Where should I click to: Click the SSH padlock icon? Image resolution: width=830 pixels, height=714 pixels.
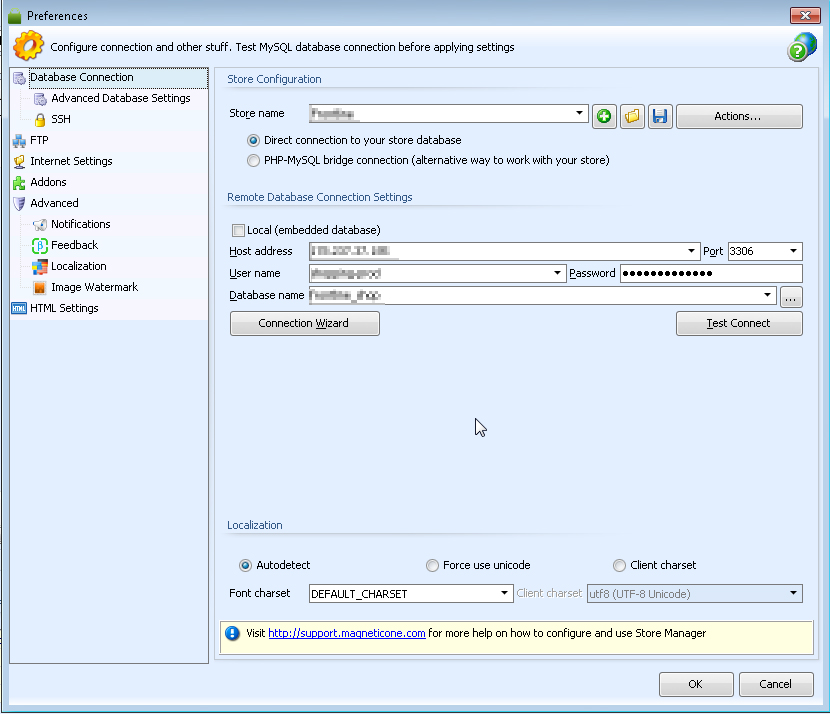[40, 120]
